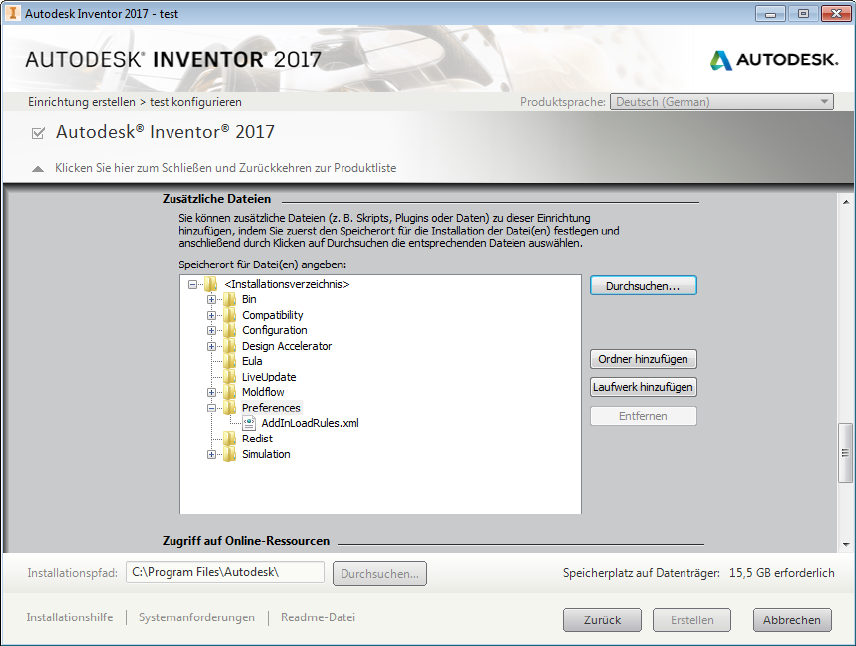Select the Design Accelerator label
856x646 pixels.
tap(287, 346)
